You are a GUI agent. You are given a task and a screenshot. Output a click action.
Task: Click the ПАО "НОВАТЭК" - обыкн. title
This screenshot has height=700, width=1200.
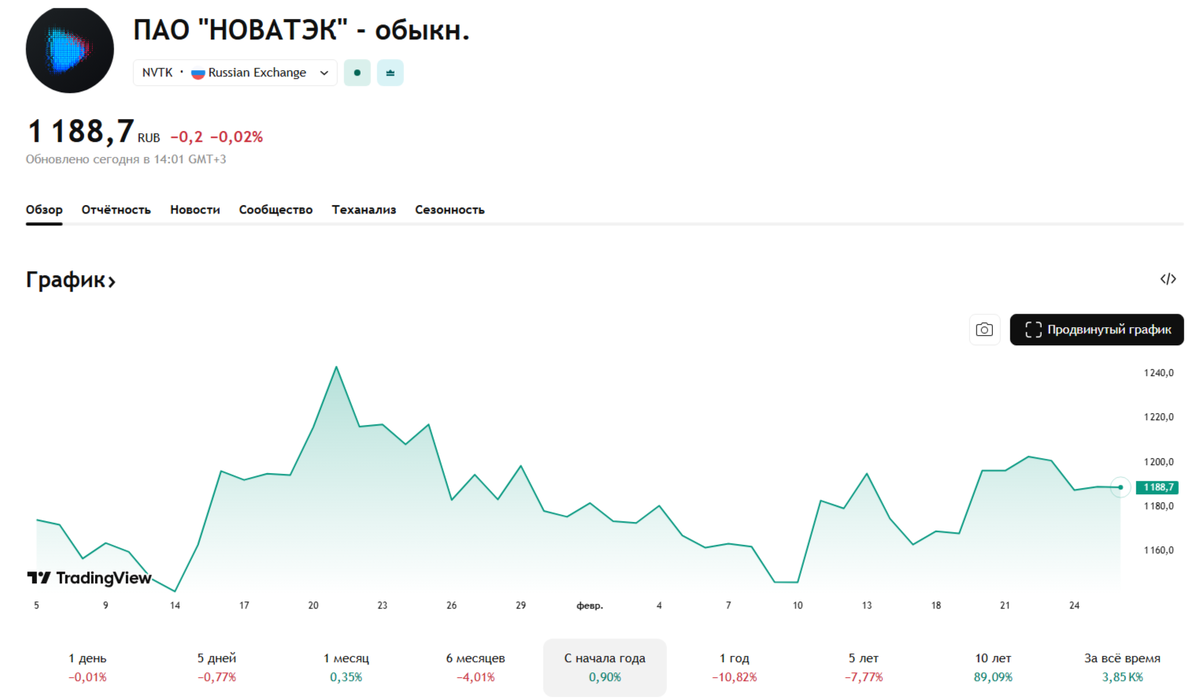[x=301, y=30]
